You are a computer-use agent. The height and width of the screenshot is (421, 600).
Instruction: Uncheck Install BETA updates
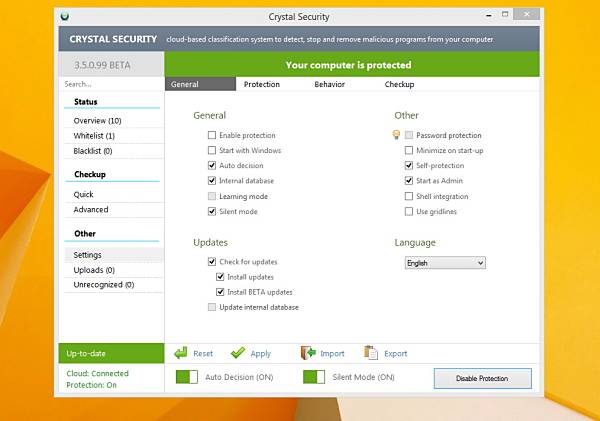(x=220, y=292)
